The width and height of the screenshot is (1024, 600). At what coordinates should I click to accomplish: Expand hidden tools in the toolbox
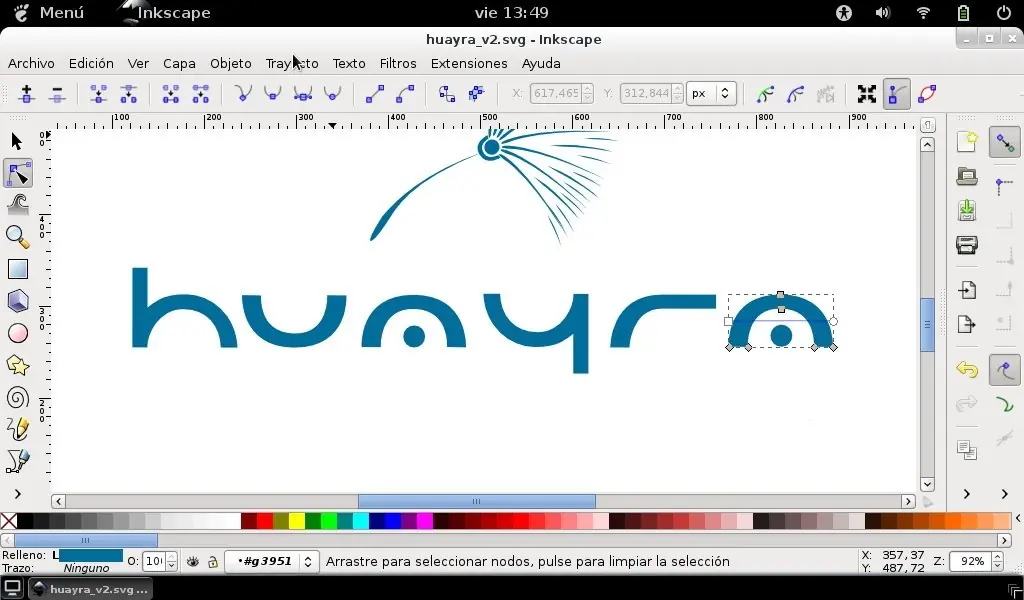click(x=18, y=494)
